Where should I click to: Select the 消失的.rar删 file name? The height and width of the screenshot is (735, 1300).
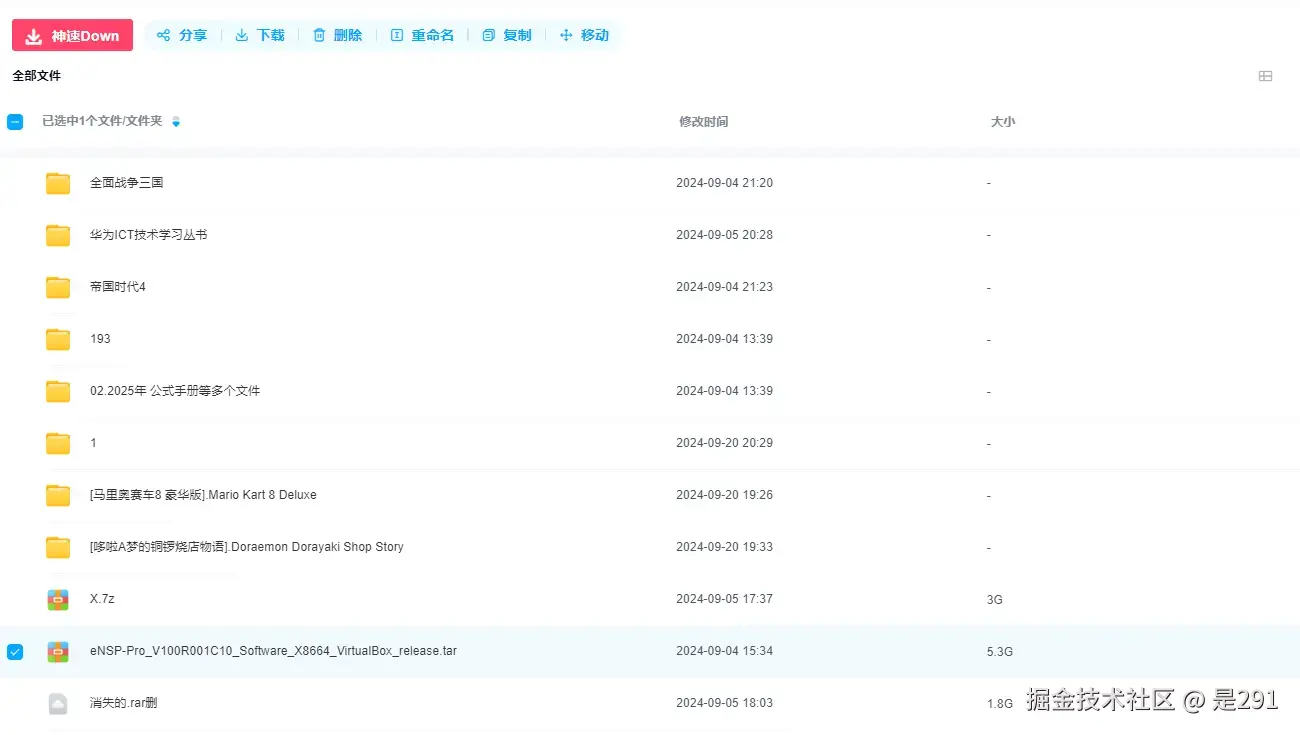coord(123,703)
